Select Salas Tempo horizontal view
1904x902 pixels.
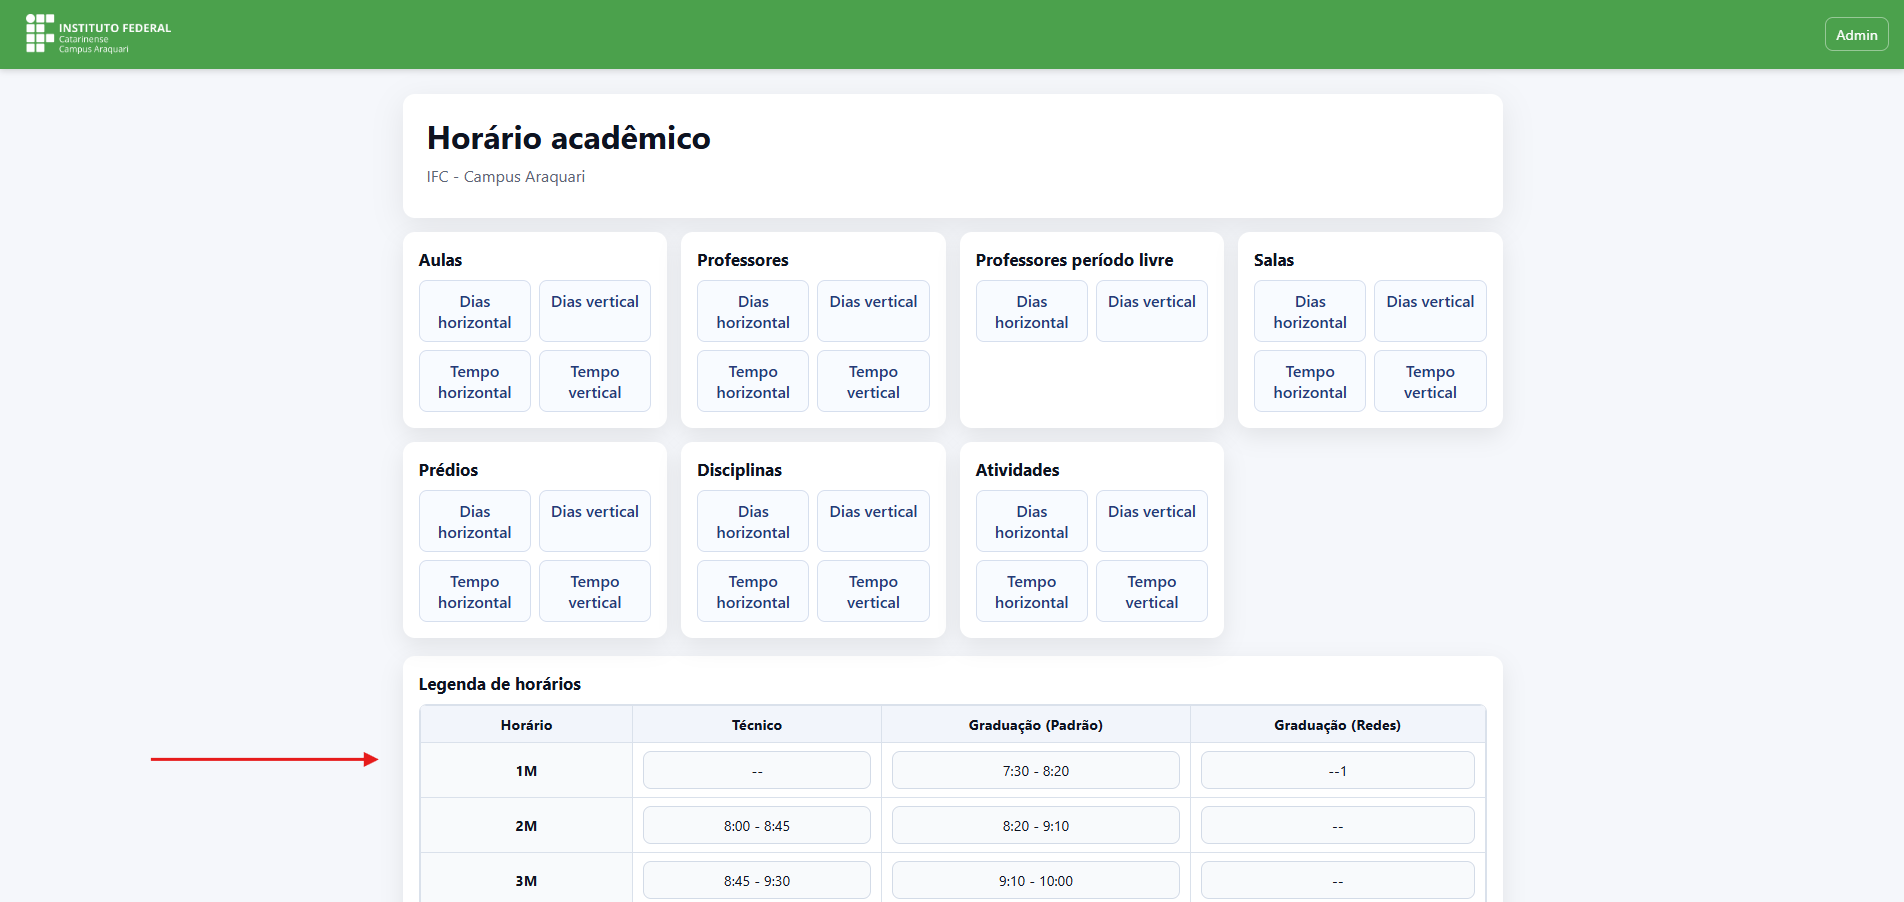click(1309, 382)
